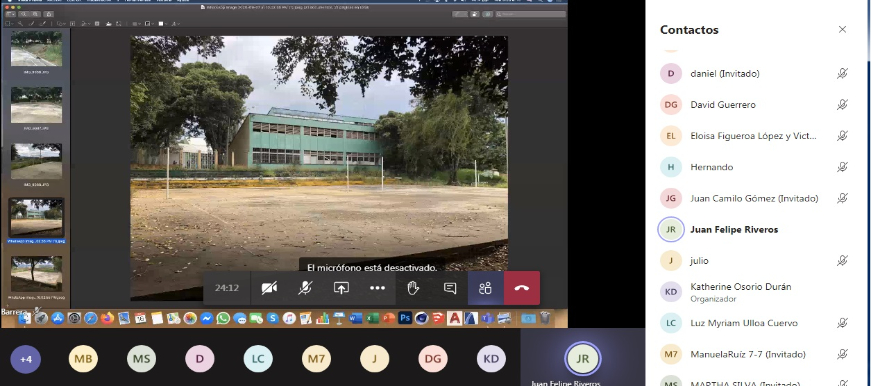Click muted mic icon beside daniel
The height and width of the screenshot is (386, 871).
tap(842, 73)
